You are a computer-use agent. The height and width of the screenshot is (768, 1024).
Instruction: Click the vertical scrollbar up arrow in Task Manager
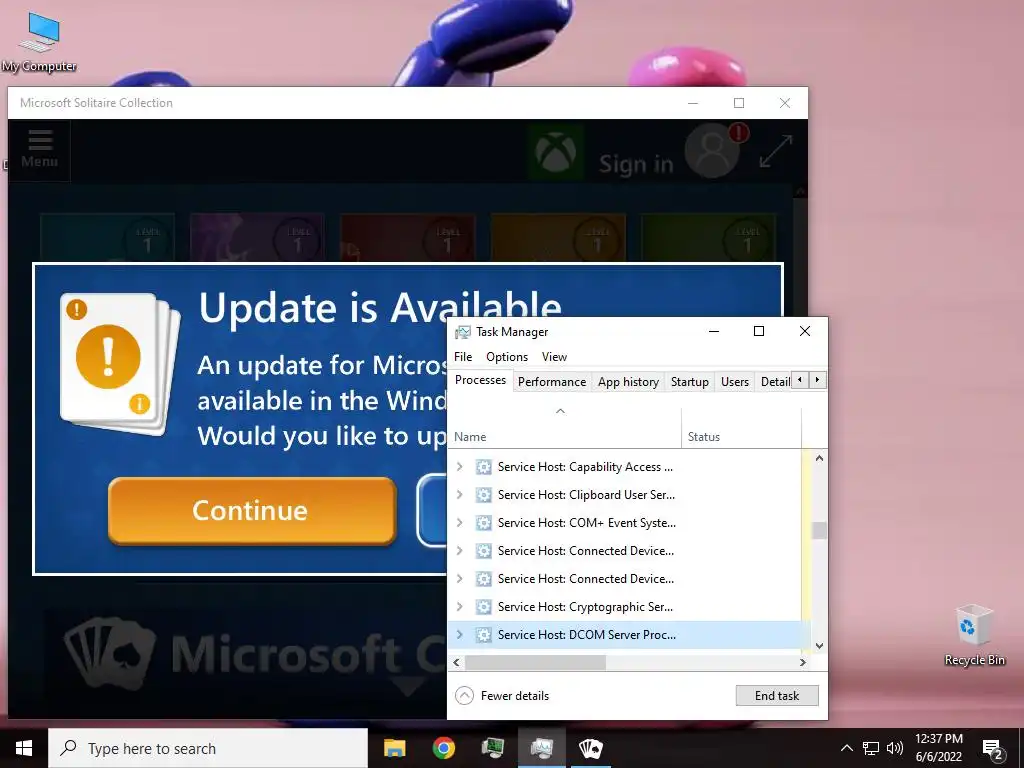coord(819,458)
